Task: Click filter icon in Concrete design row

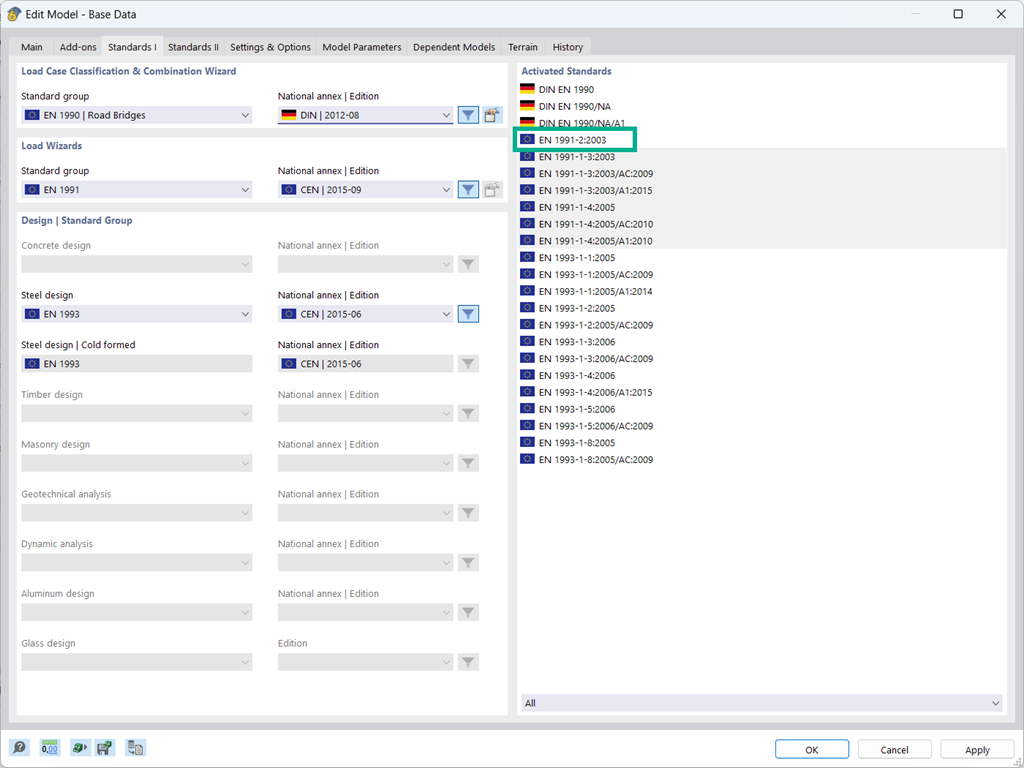Action: 468,264
